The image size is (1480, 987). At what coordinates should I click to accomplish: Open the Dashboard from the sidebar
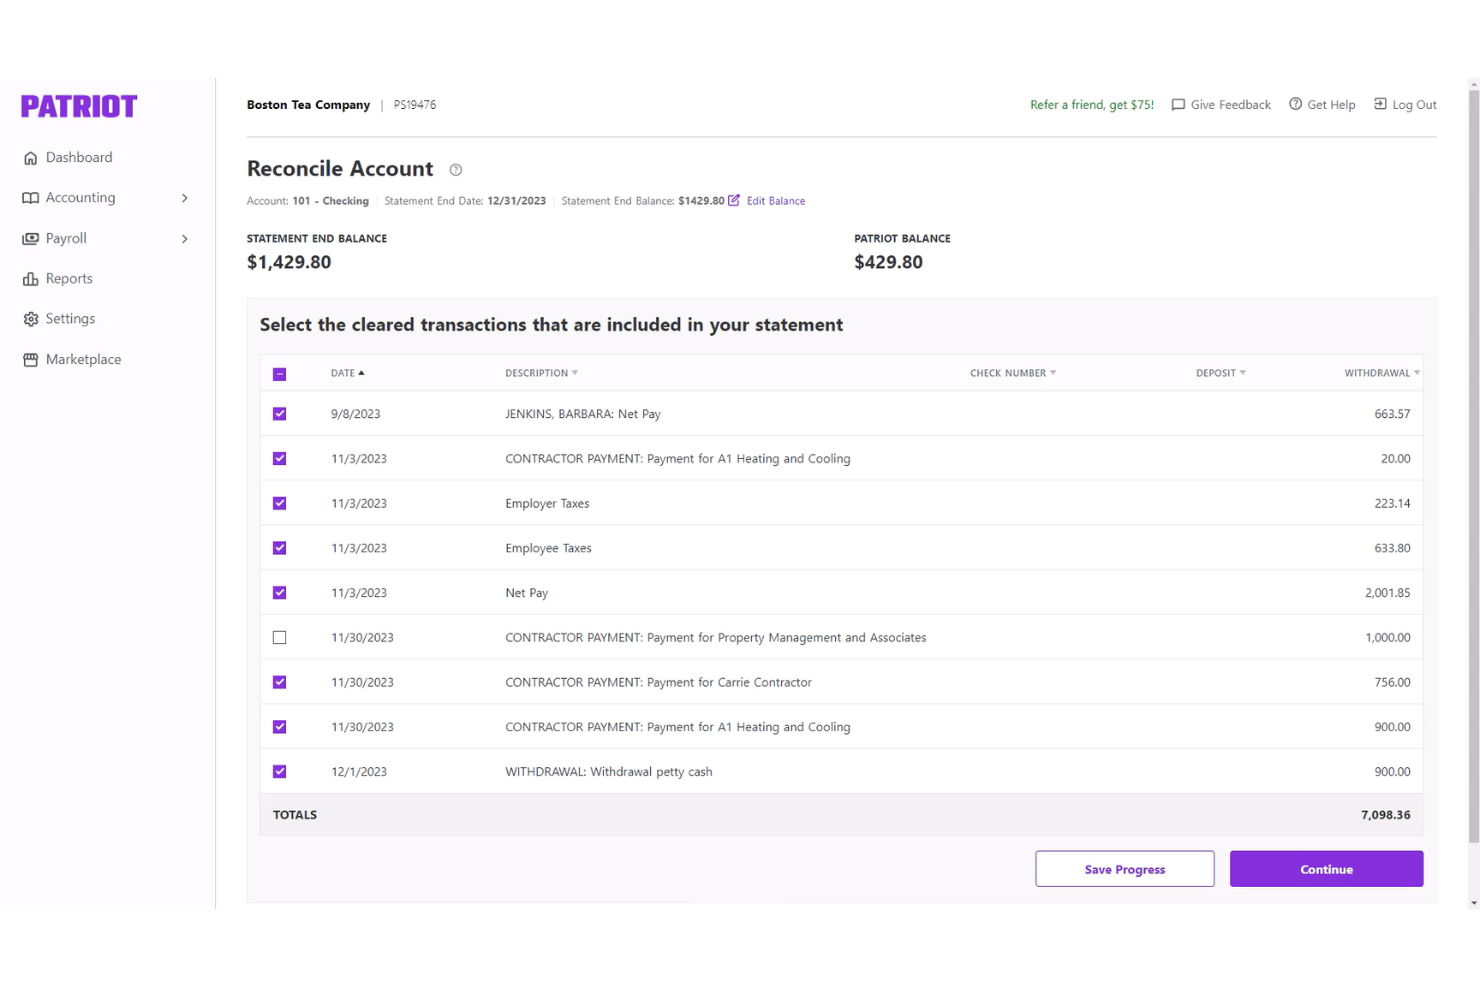click(x=79, y=157)
